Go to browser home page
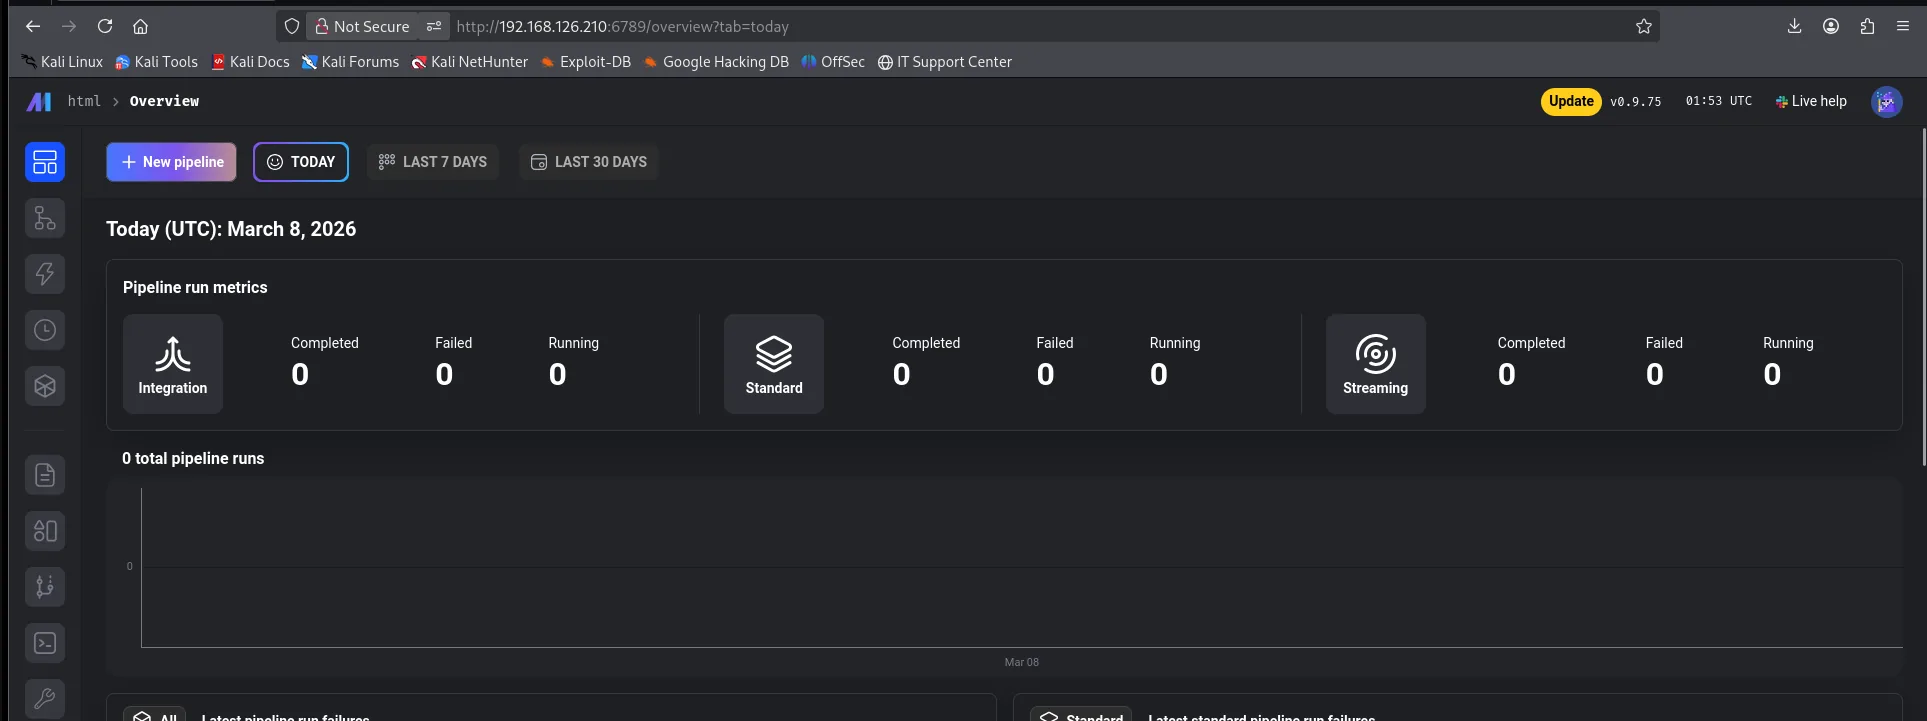This screenshot has width=1927, height=721. pyautogui.click(x=141, y=26)
